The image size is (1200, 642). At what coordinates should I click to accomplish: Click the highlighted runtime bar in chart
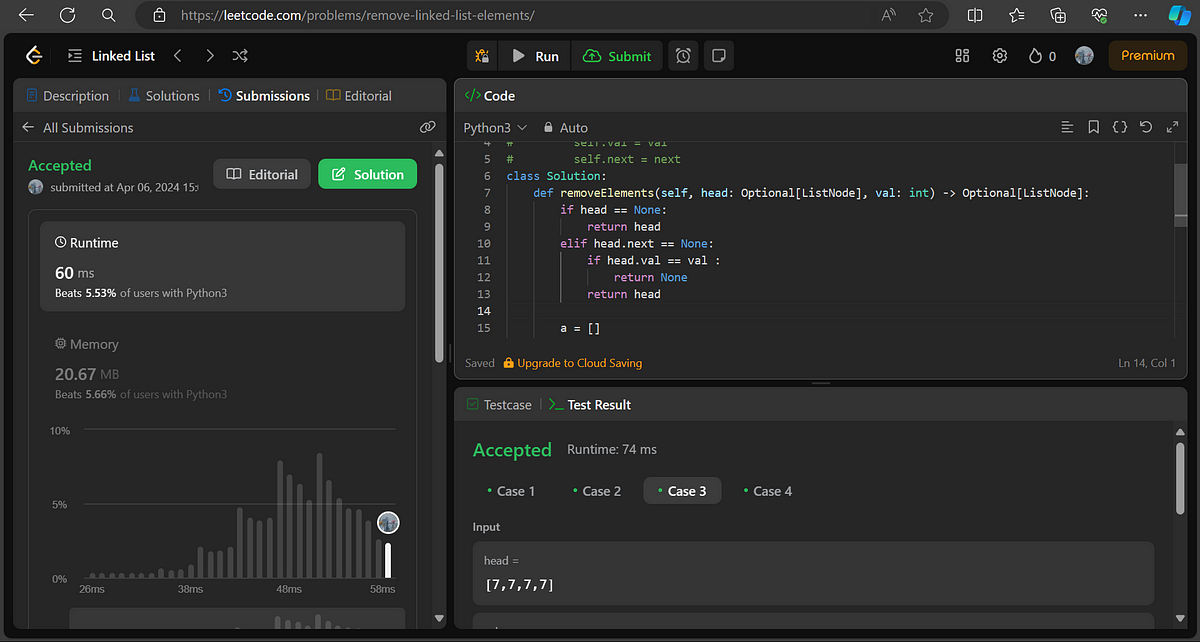click(388, 560)
